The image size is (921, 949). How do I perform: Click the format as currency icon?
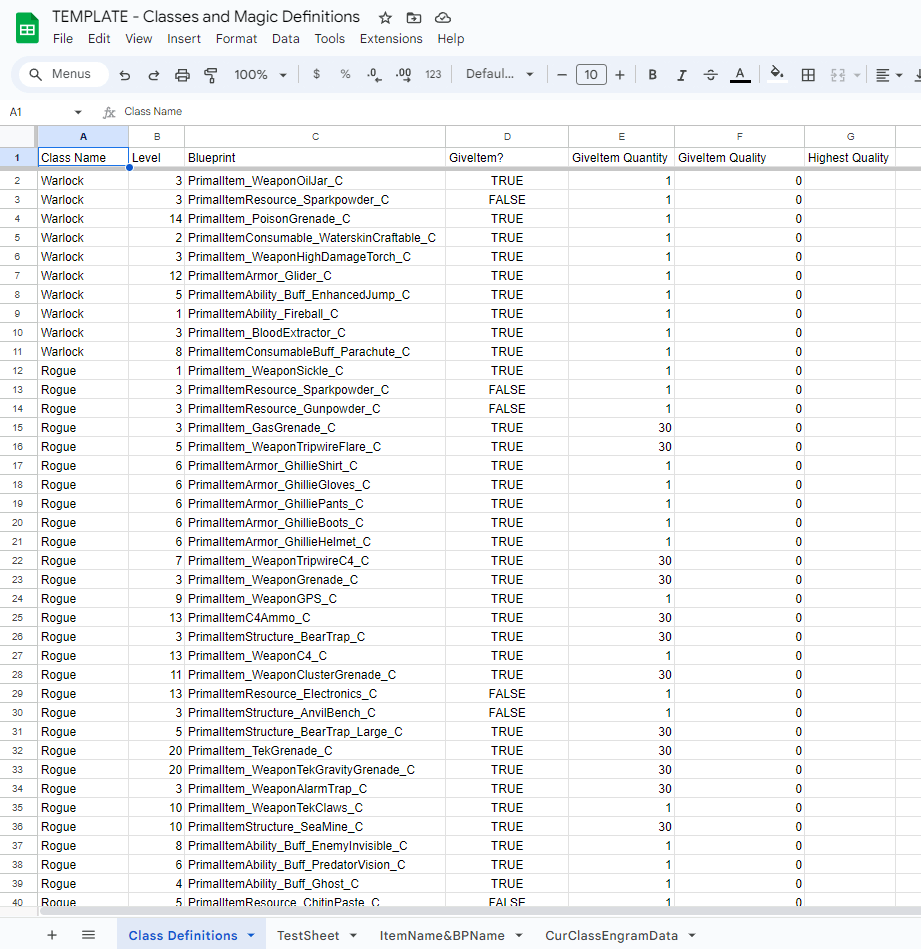[317, 75]
